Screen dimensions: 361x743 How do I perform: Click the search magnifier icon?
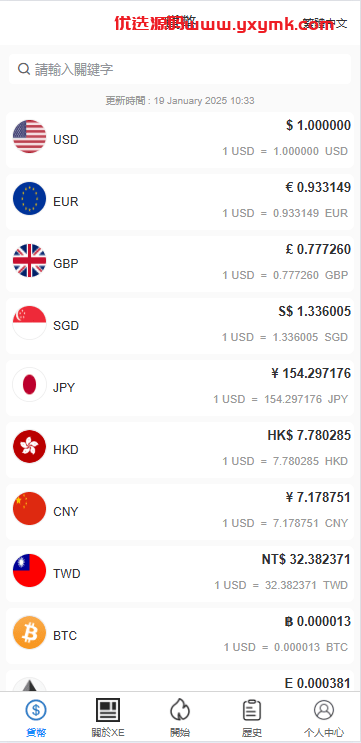point(24,69)
